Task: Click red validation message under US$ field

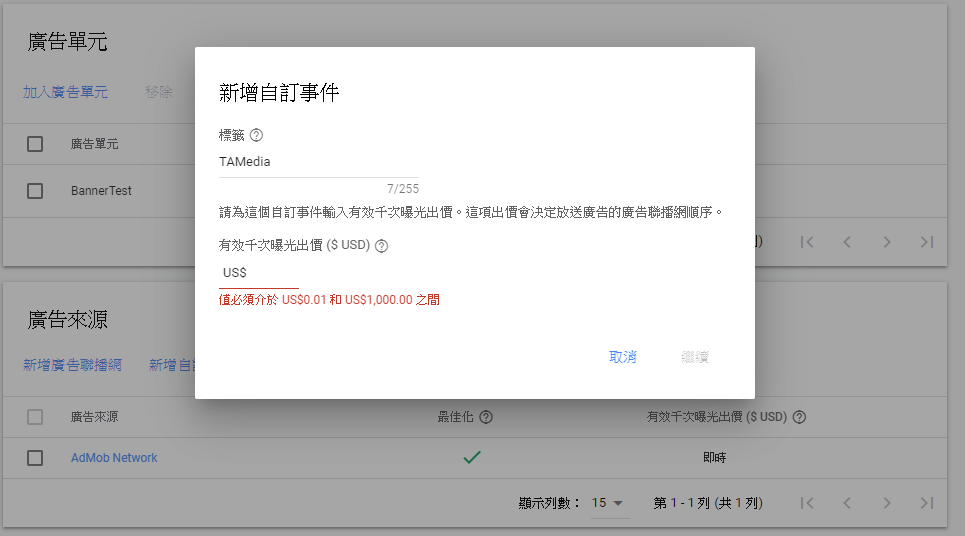Action: [329, 300]
